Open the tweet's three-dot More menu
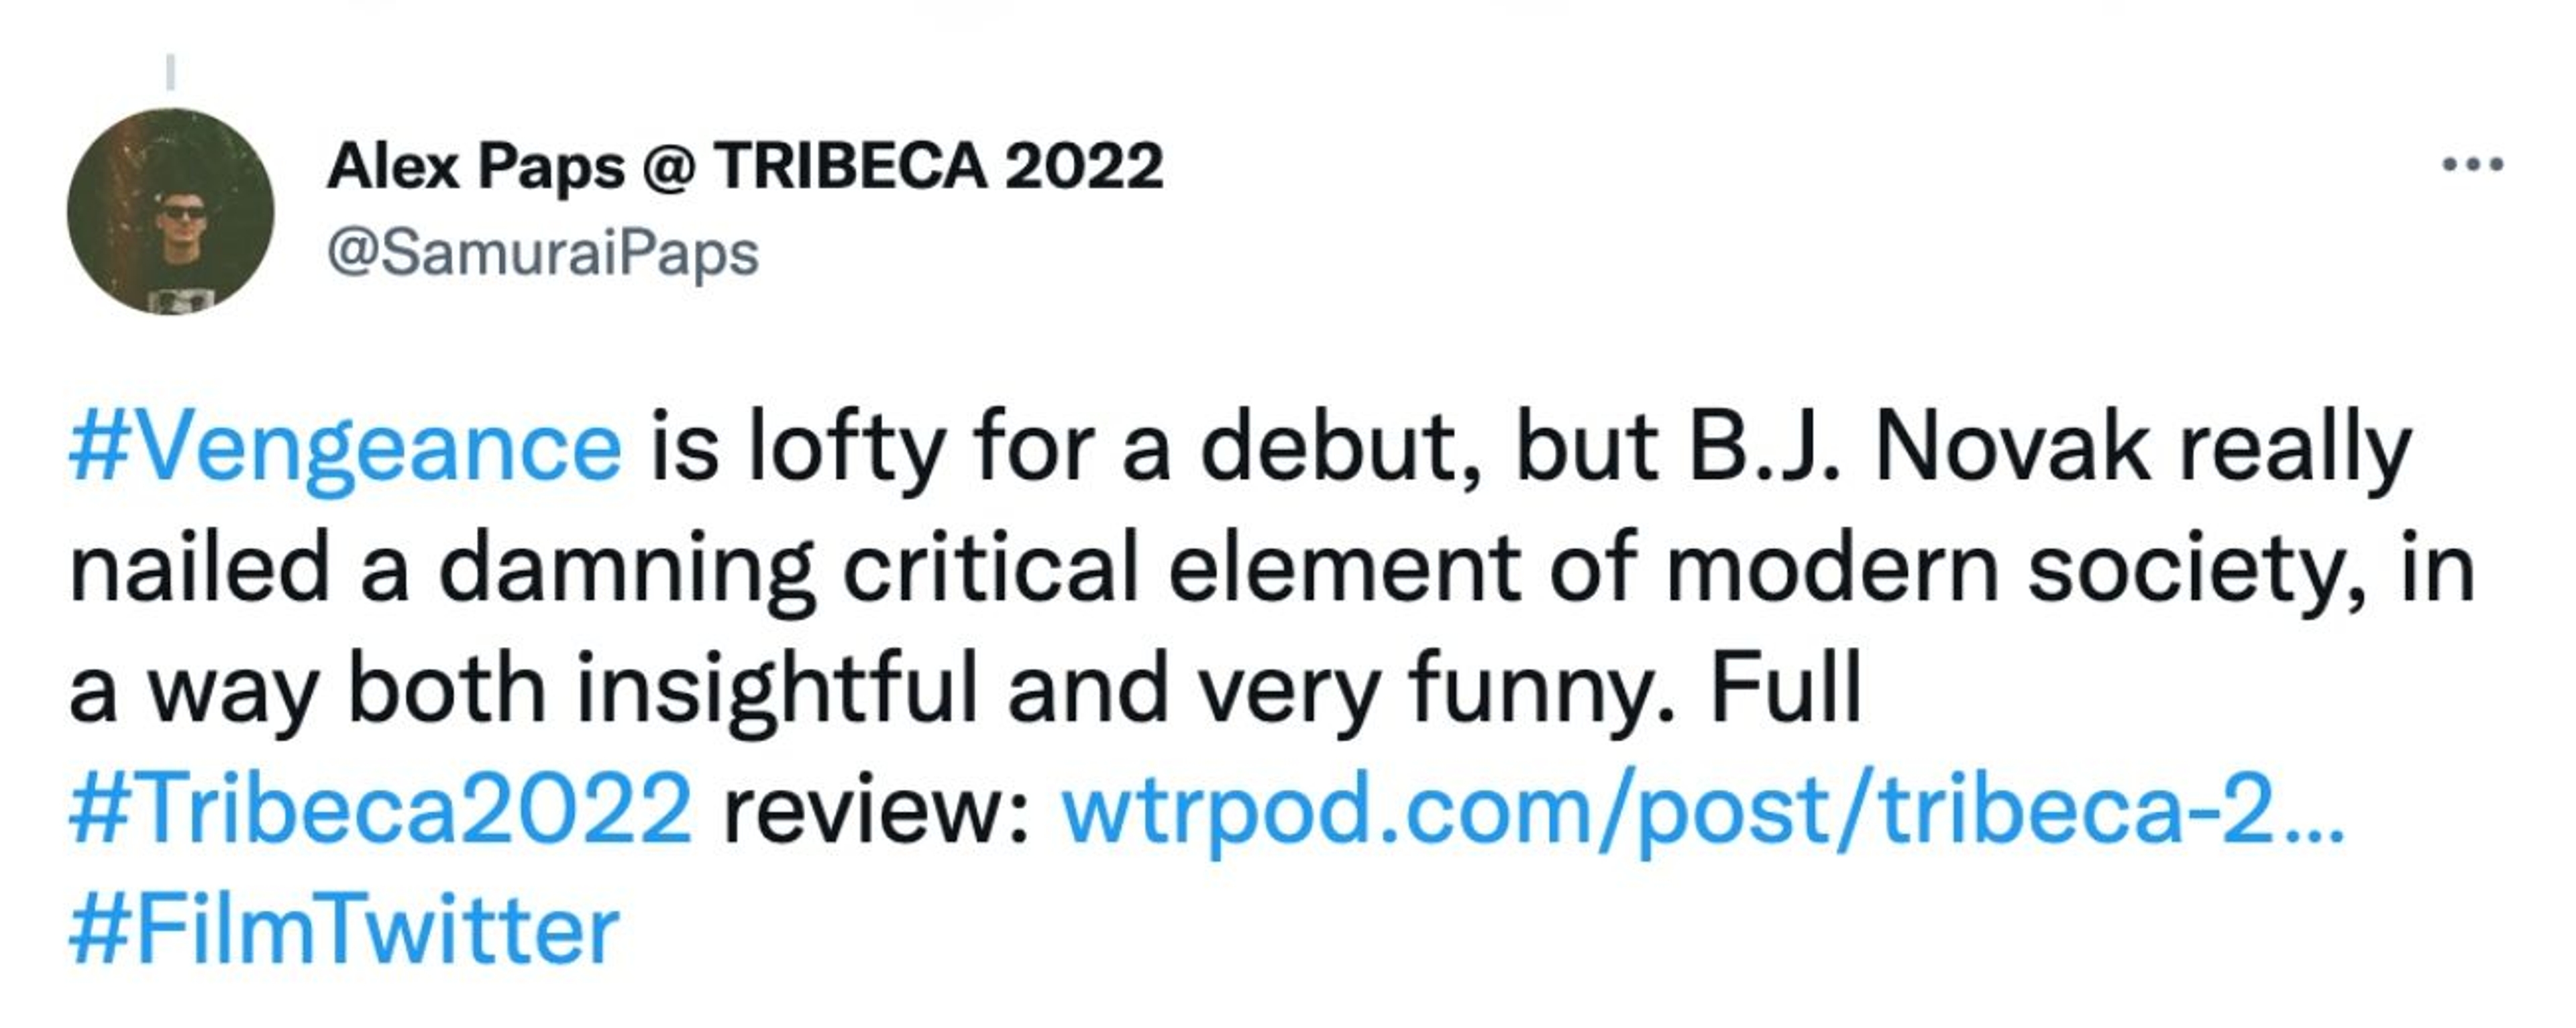The height and width of the screenshot is (1028, 2576). (2472, 164)
